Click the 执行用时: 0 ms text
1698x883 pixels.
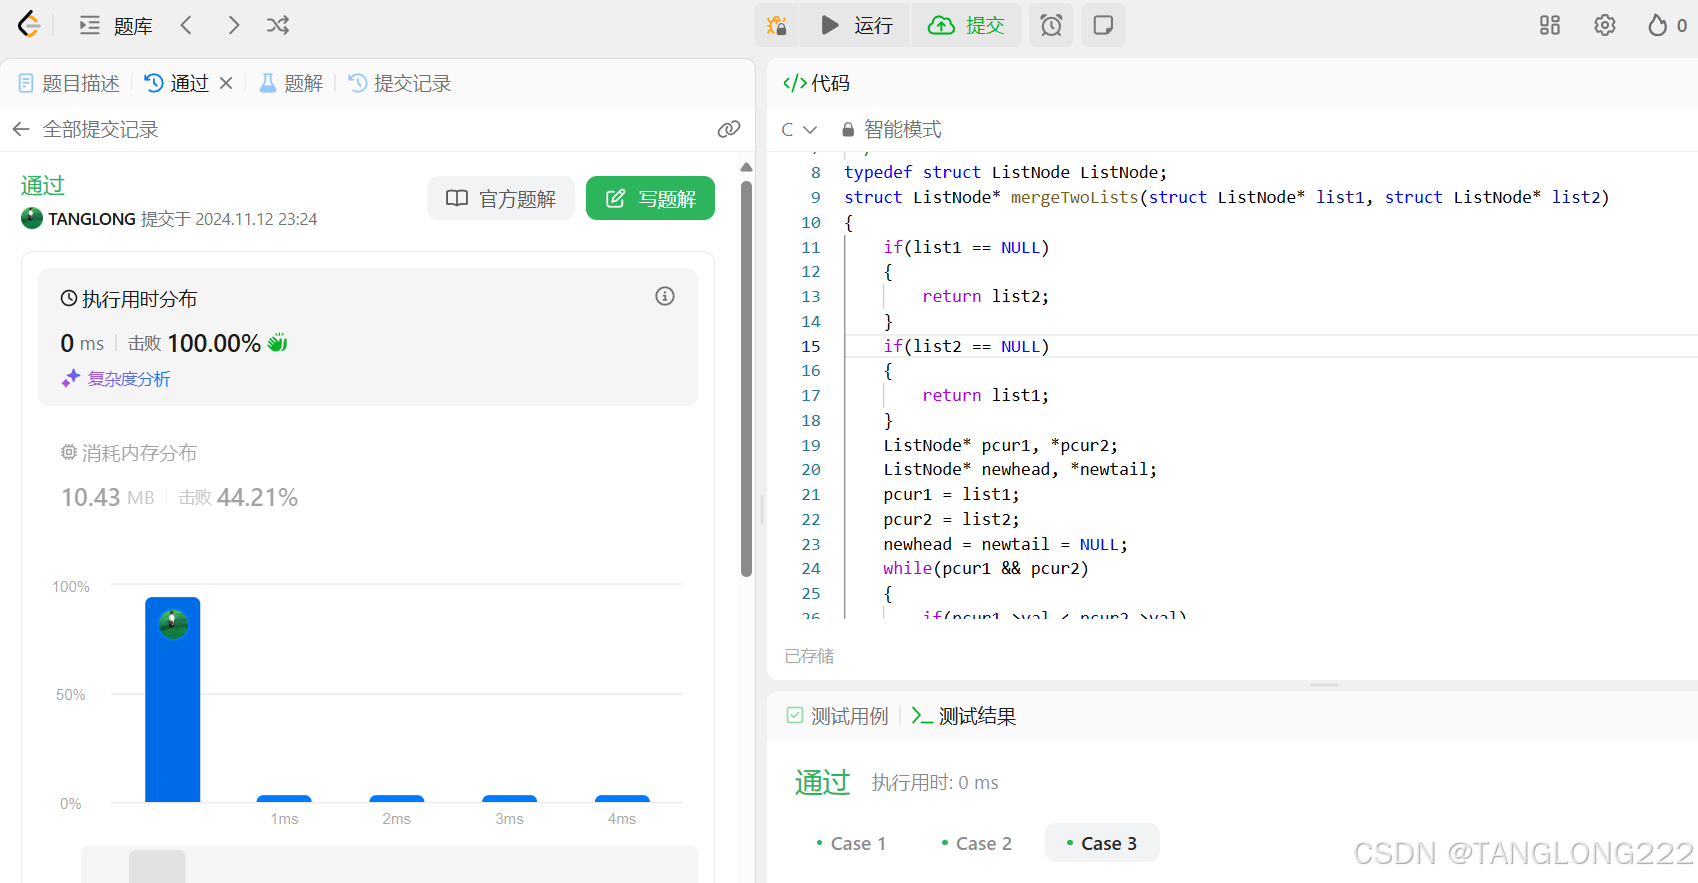(935, 782)
